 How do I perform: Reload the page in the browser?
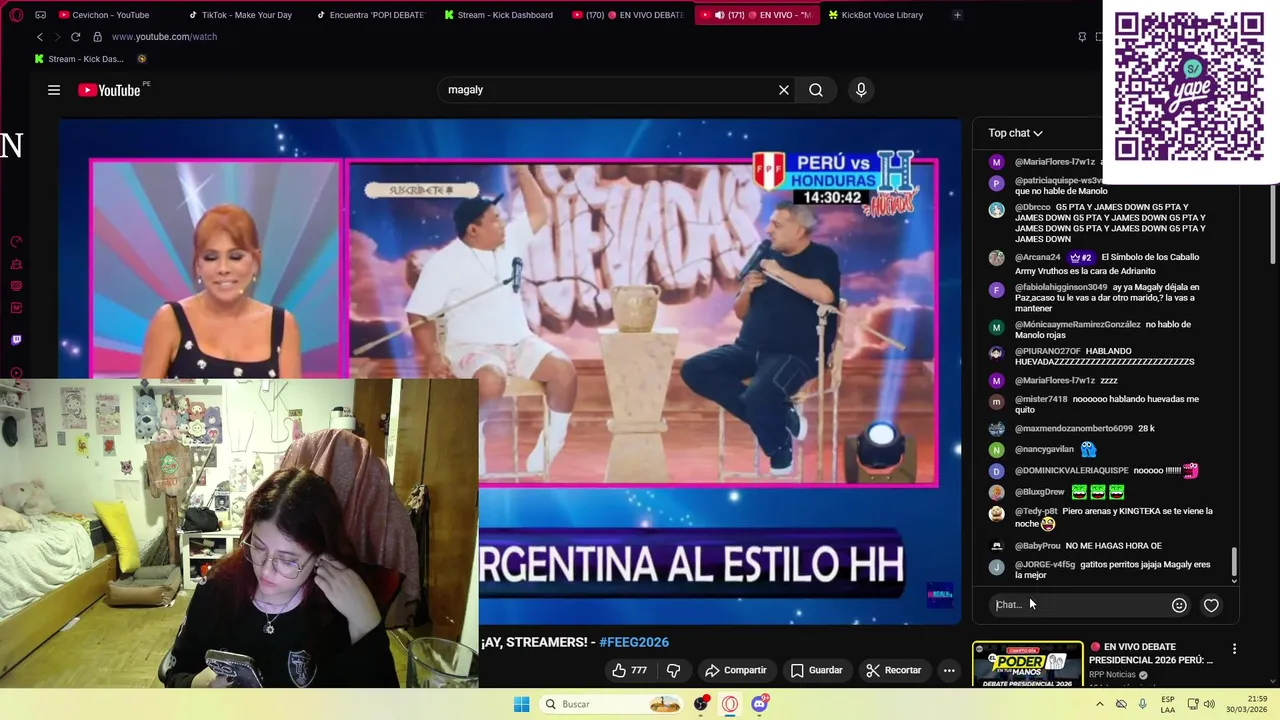75,37
